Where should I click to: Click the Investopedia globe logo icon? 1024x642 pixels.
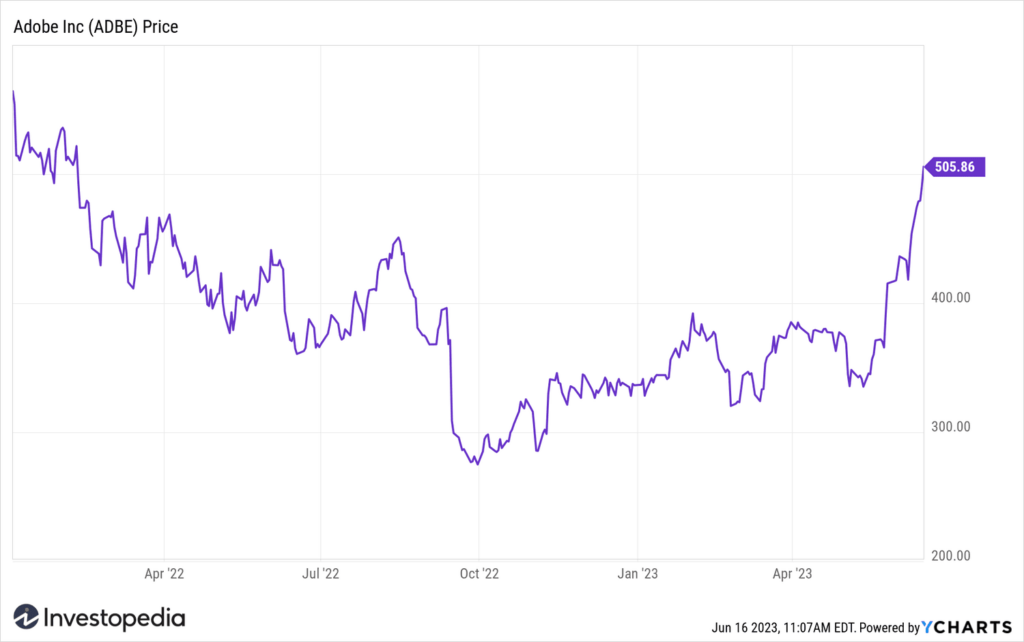[x=26, y=617]
